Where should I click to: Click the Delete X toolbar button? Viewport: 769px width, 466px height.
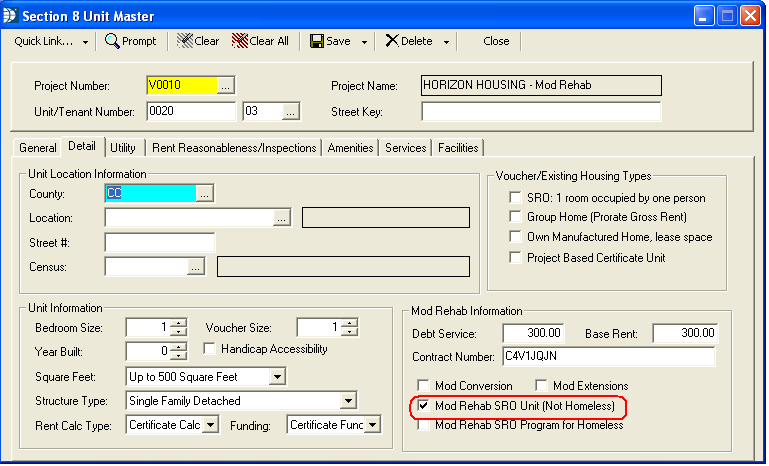(409, 41)
